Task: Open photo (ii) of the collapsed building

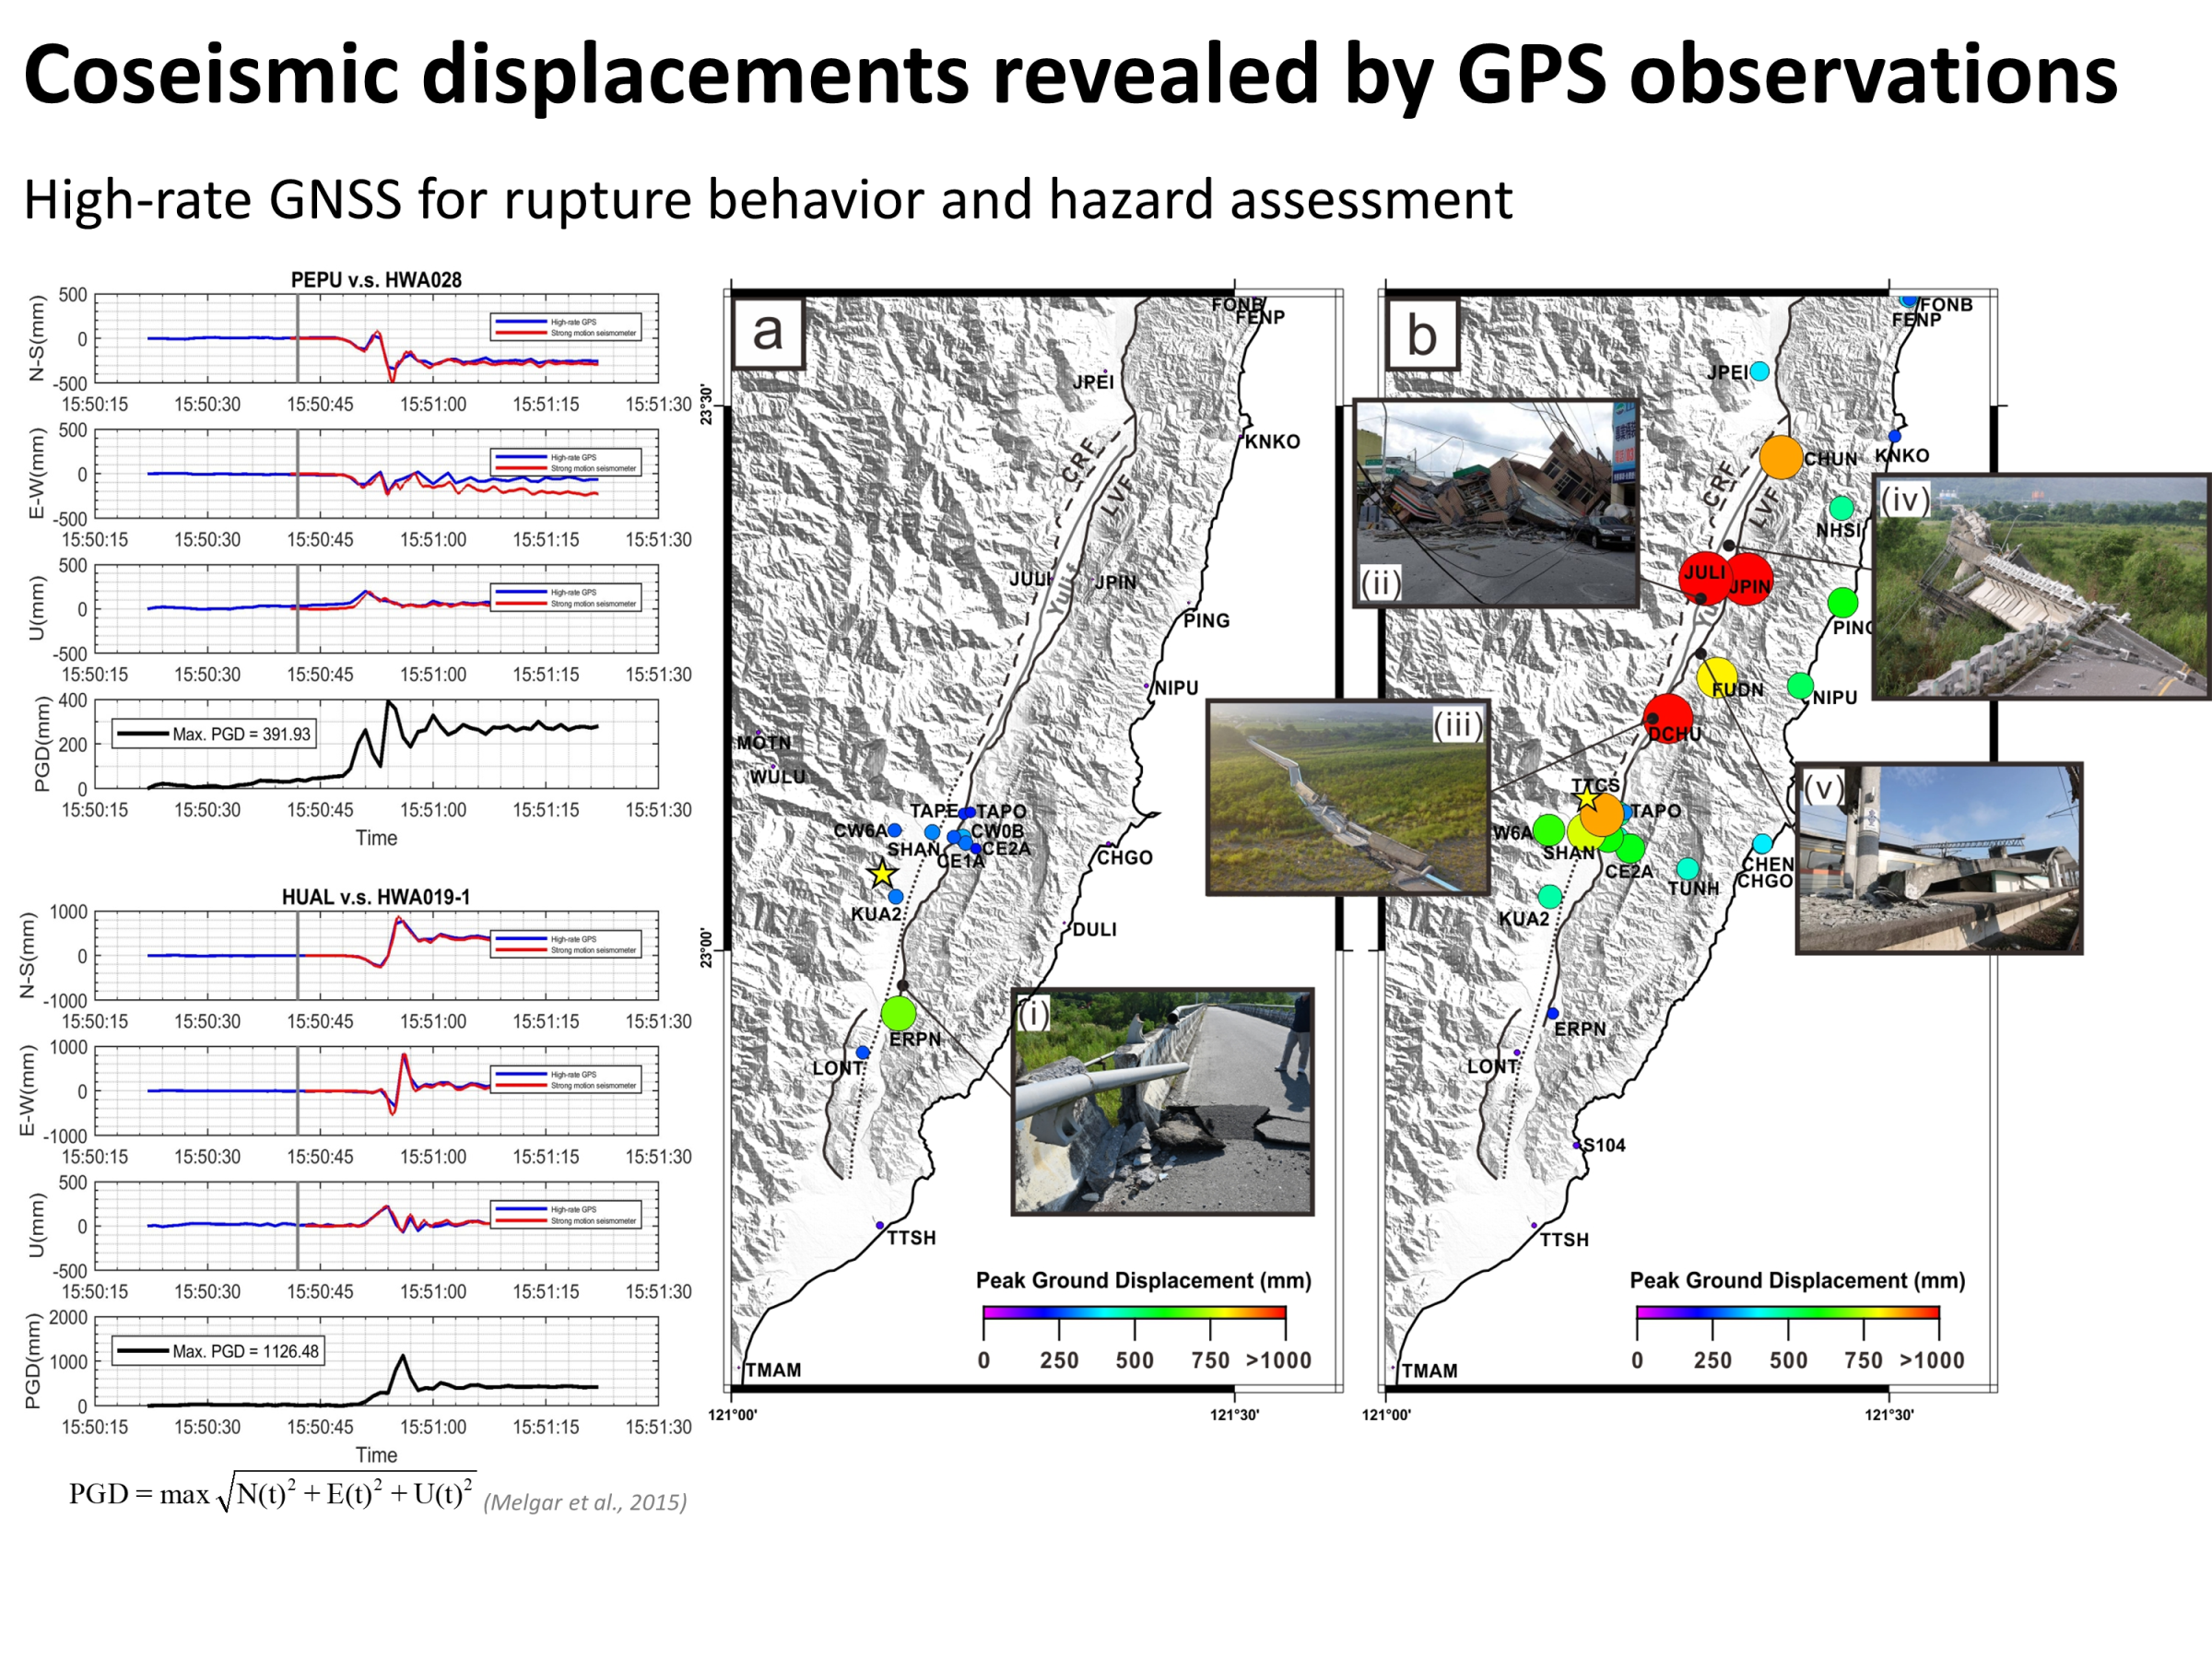Action: tap(1496, 503)
